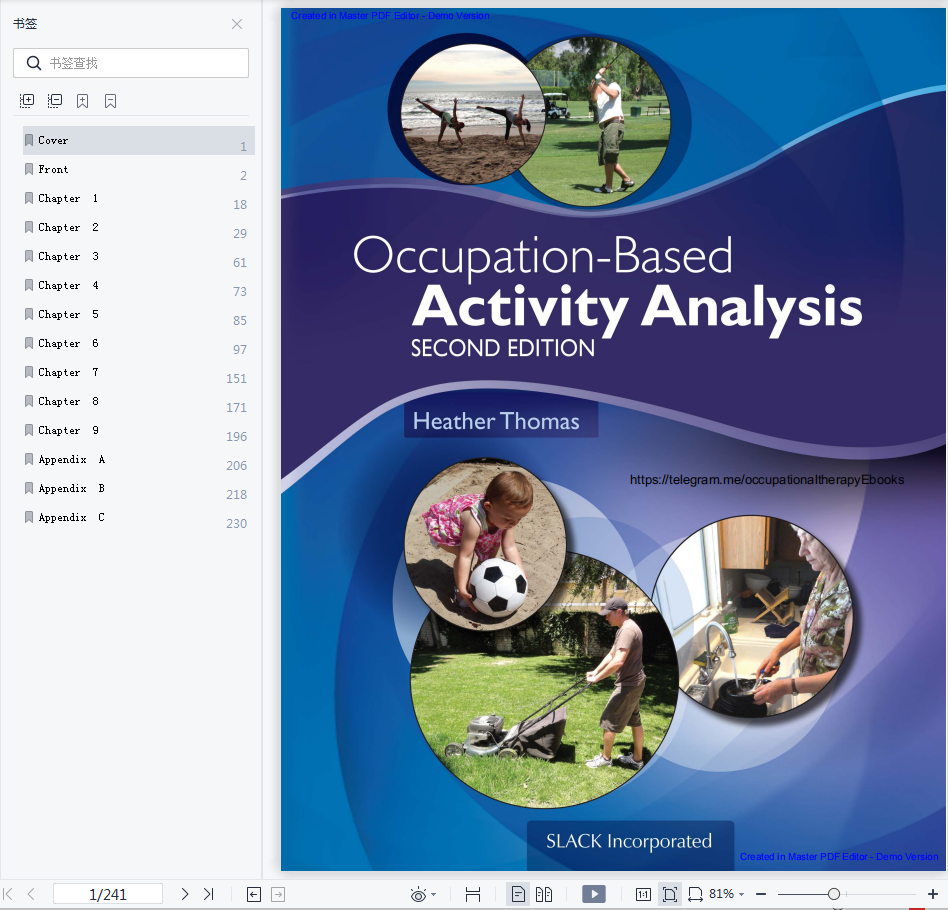Viewport: 948px width, 910px height.
Task: Jump to Chapter 4 bookmark
Action: pos(138,285)
